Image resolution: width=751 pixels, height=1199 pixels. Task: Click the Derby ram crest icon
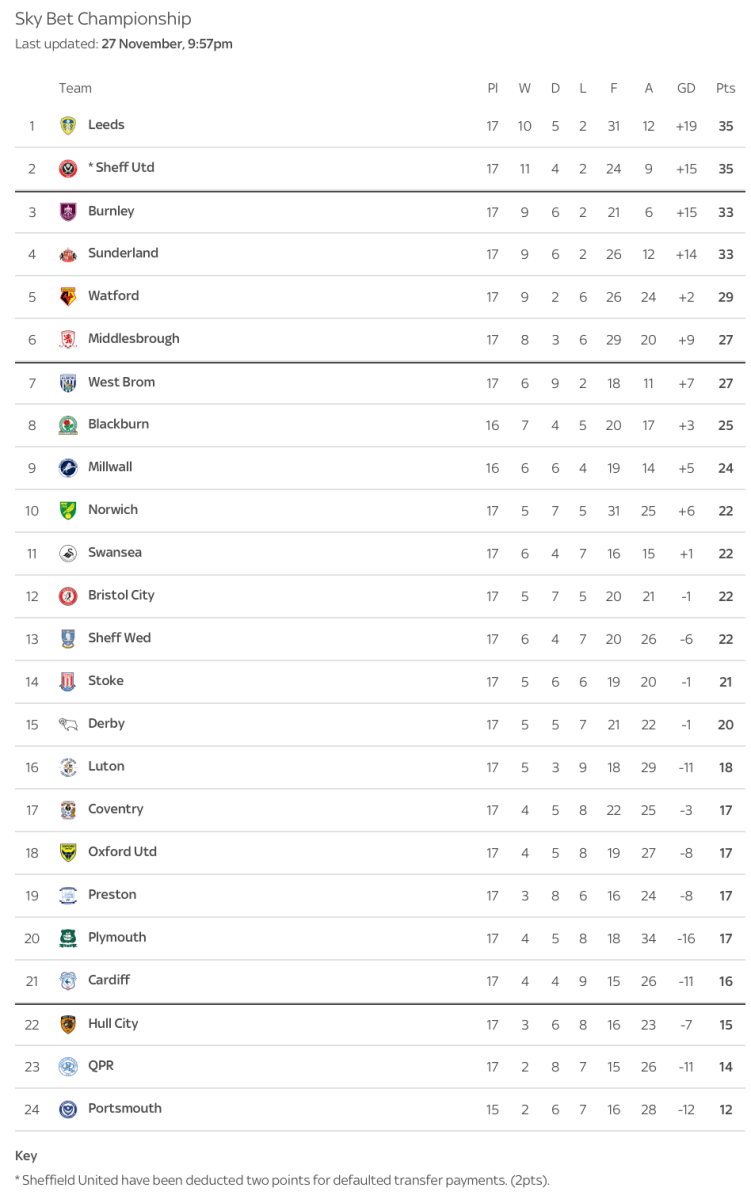click(68, 725)
